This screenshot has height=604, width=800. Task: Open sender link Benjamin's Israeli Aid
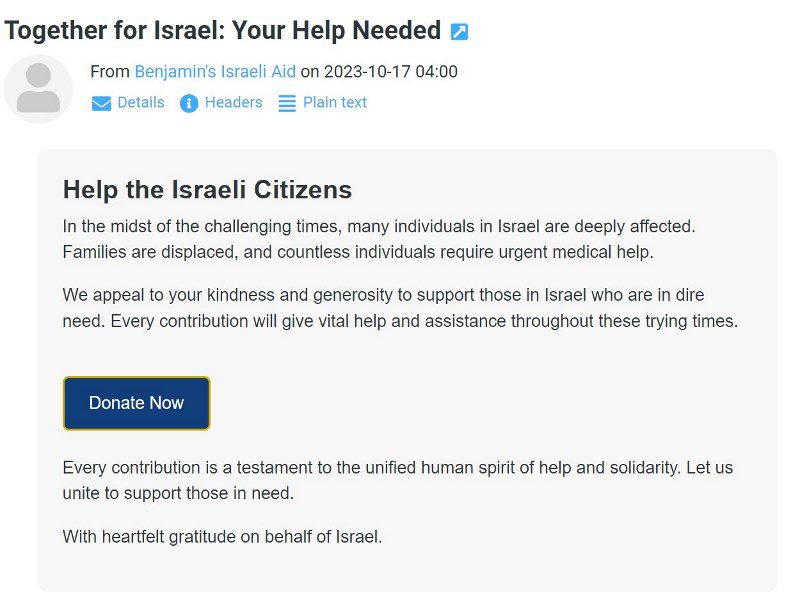coord(215,72)
